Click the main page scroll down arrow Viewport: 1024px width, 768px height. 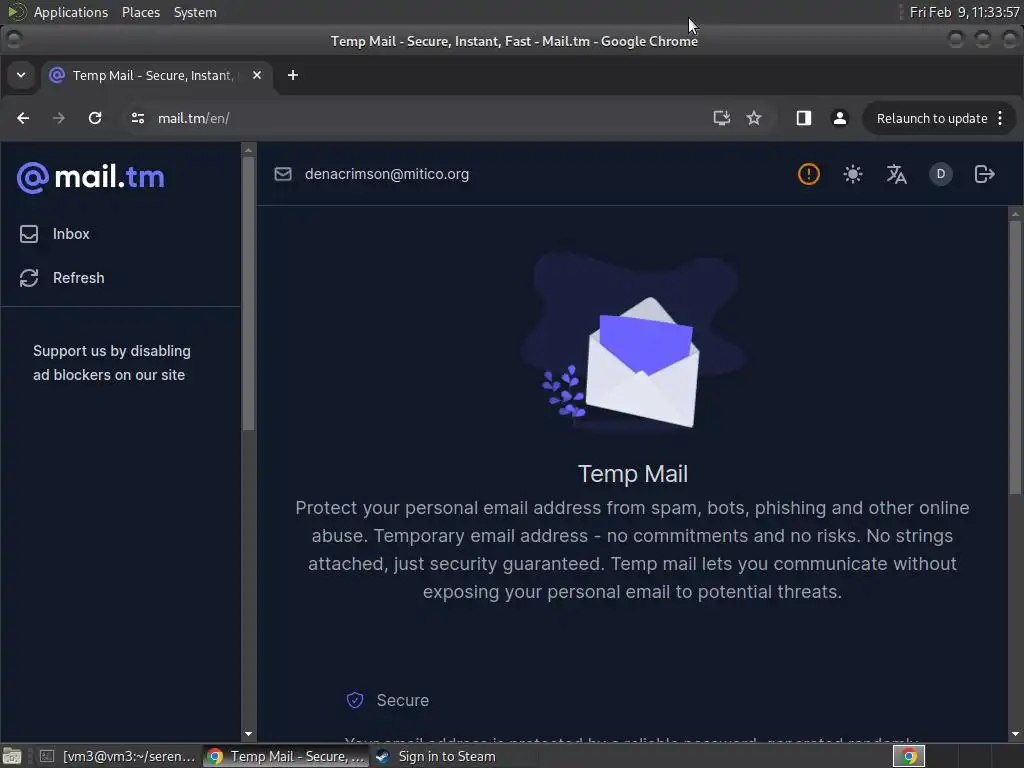[1015, 734]
